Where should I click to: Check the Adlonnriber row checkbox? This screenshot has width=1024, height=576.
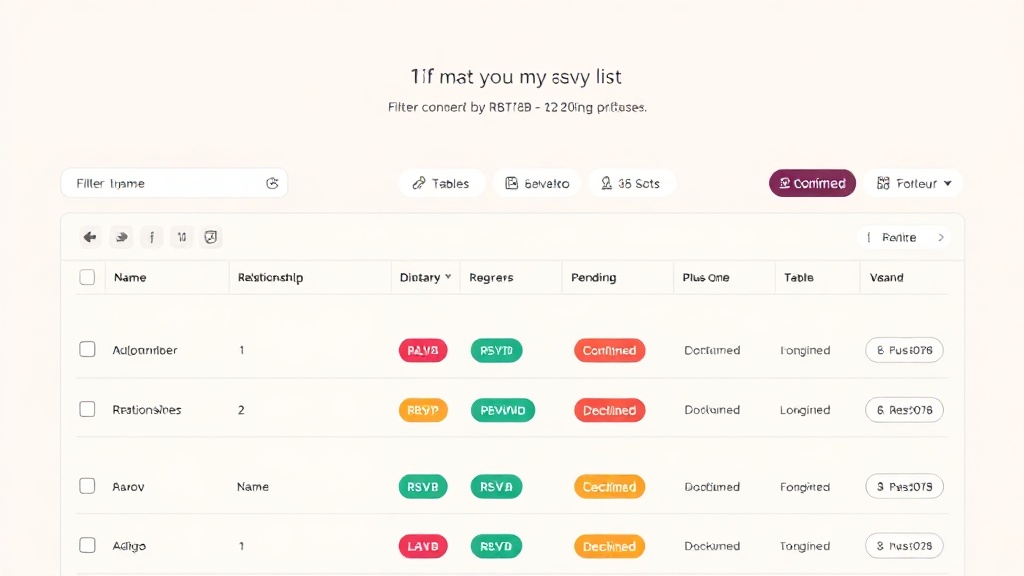(x=87, y=349)
